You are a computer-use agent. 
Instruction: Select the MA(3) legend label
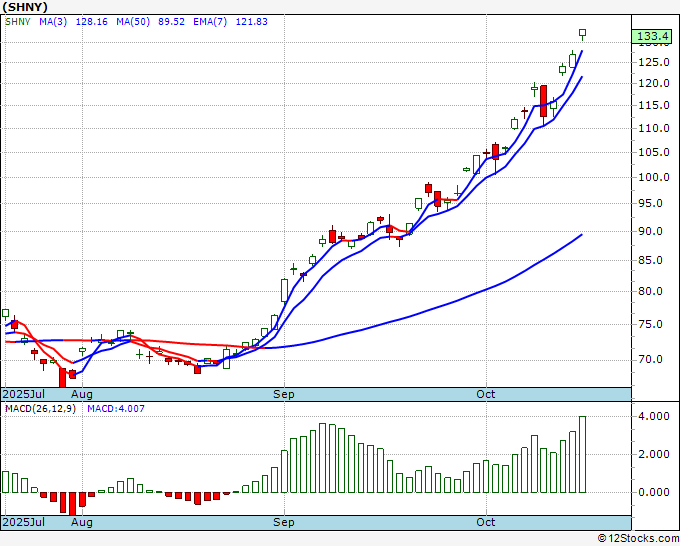(x=53, y=22)
